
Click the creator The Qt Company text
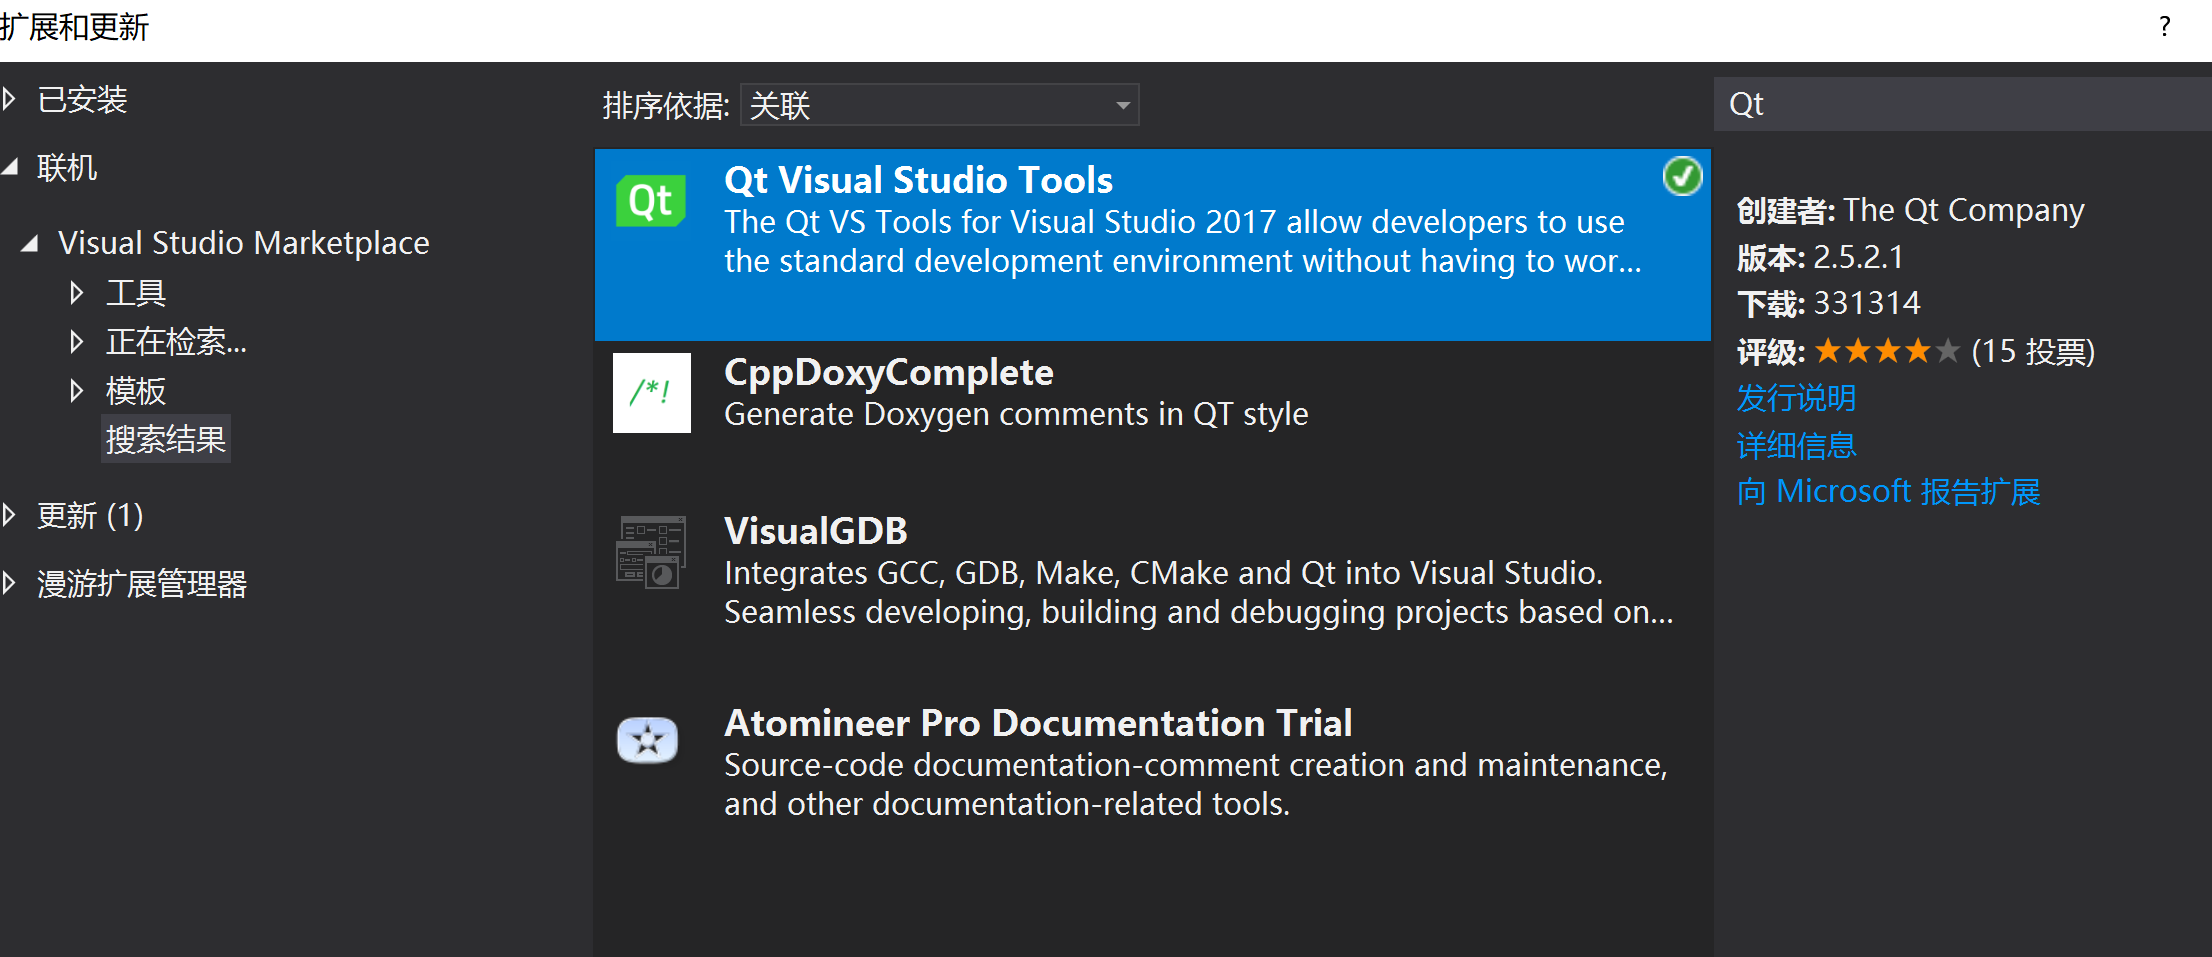(1964, 211)
